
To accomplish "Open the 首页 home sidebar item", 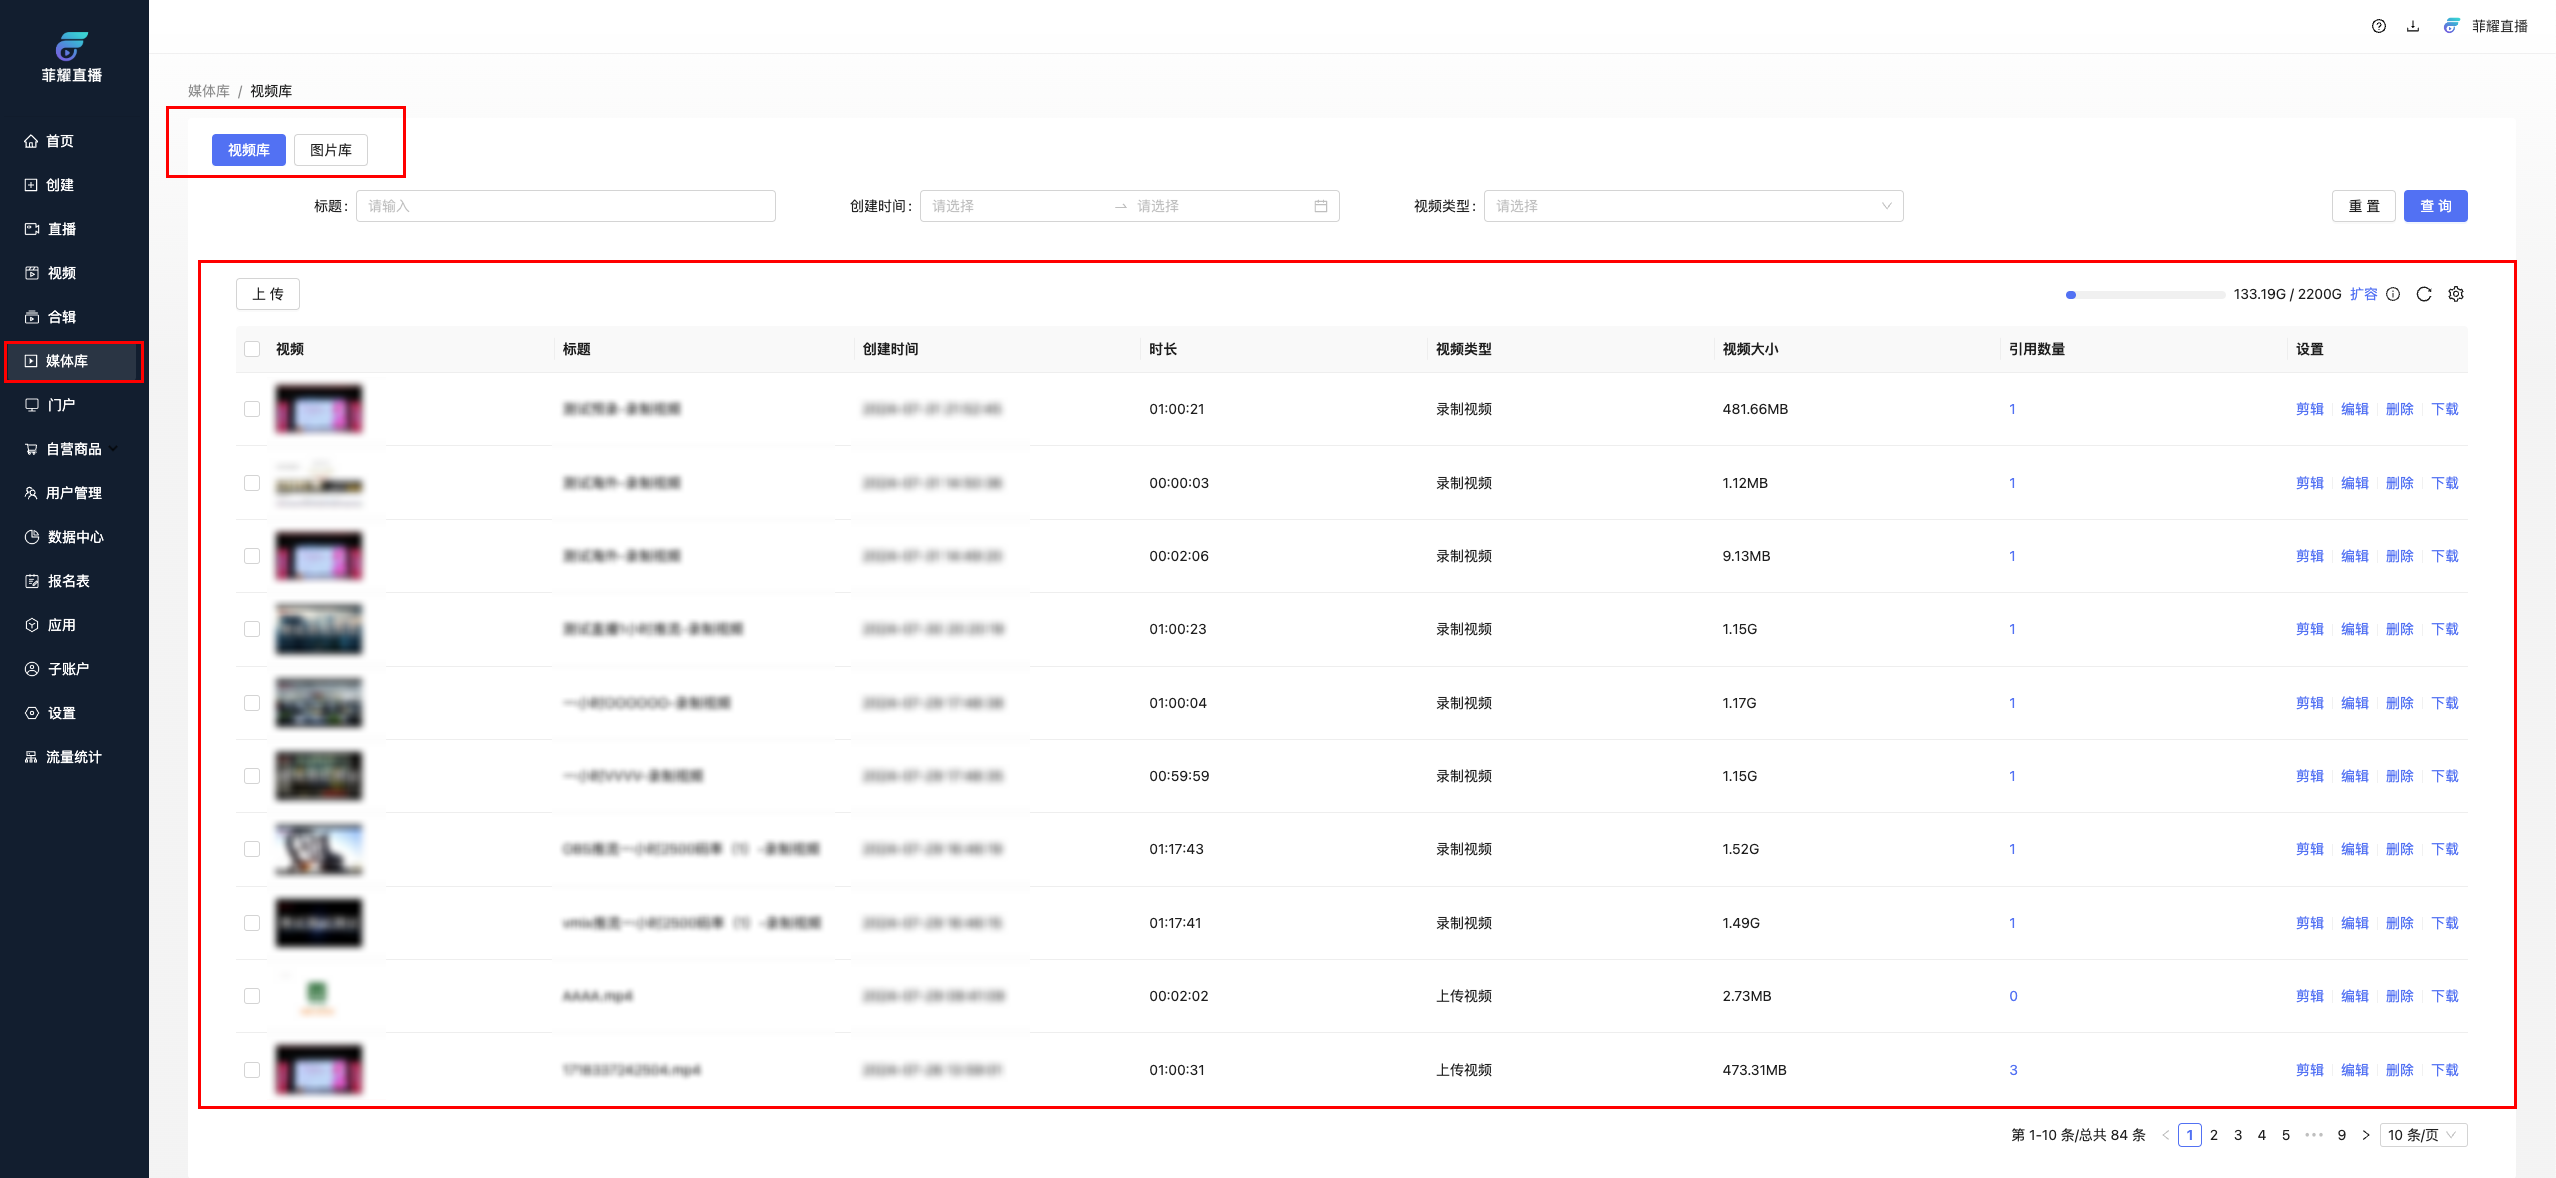I will (x=60, y=141).
